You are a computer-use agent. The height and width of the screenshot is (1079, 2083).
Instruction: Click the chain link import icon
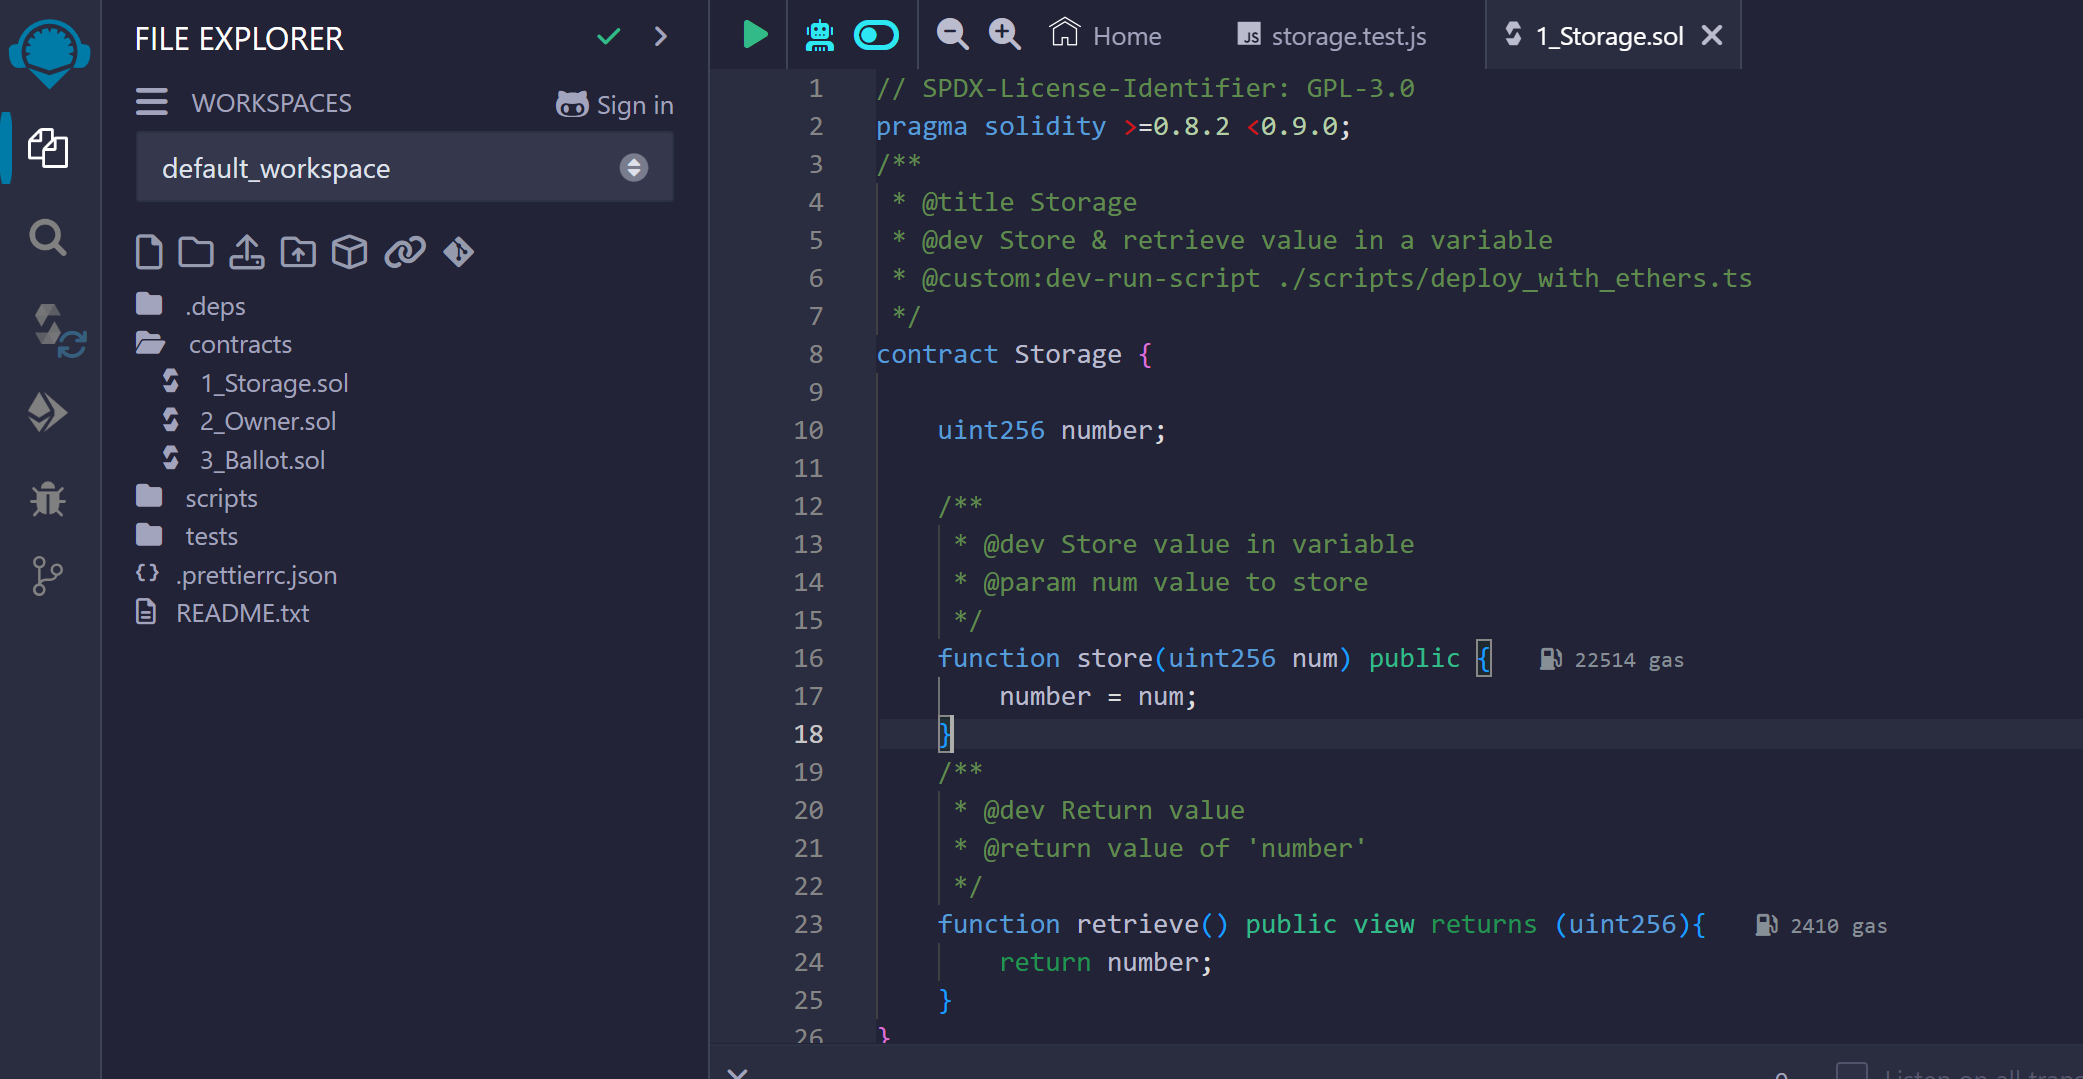coord(405,252)
